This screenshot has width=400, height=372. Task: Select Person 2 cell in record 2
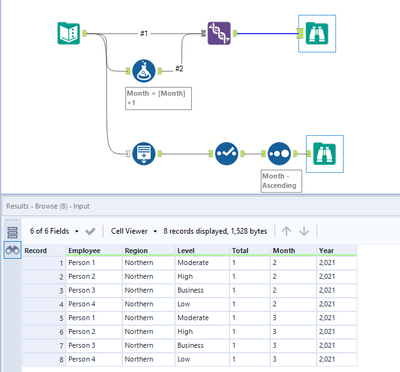(x=94, y=277)
